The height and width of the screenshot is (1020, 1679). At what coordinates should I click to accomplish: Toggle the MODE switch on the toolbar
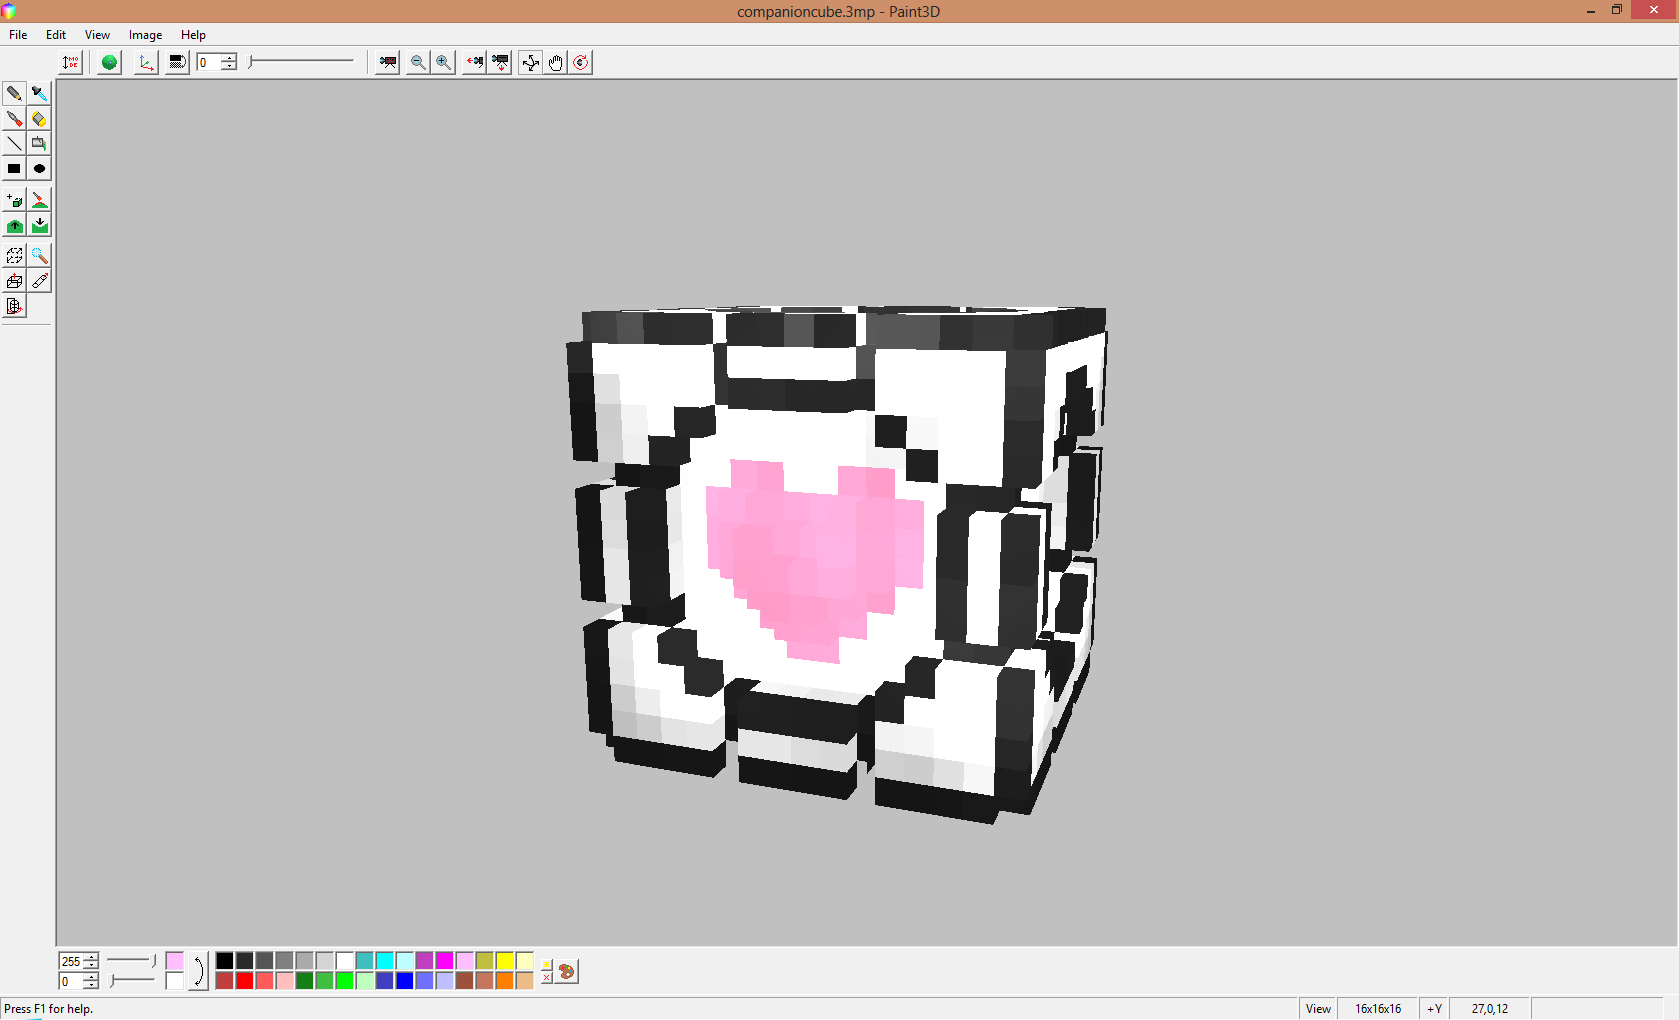click(x=70, y=62)
